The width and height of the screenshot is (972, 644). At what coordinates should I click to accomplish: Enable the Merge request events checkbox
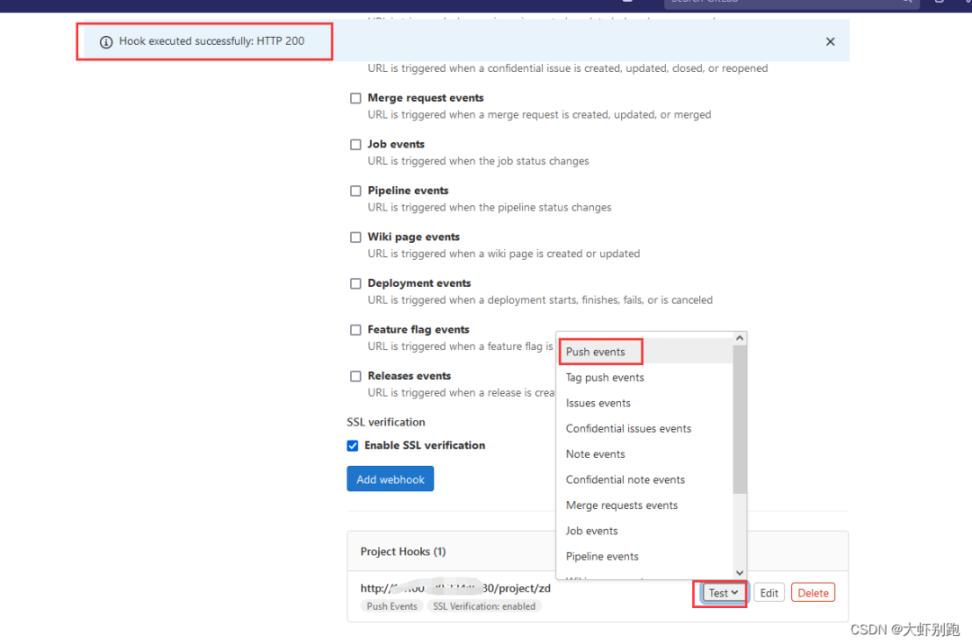355,99
